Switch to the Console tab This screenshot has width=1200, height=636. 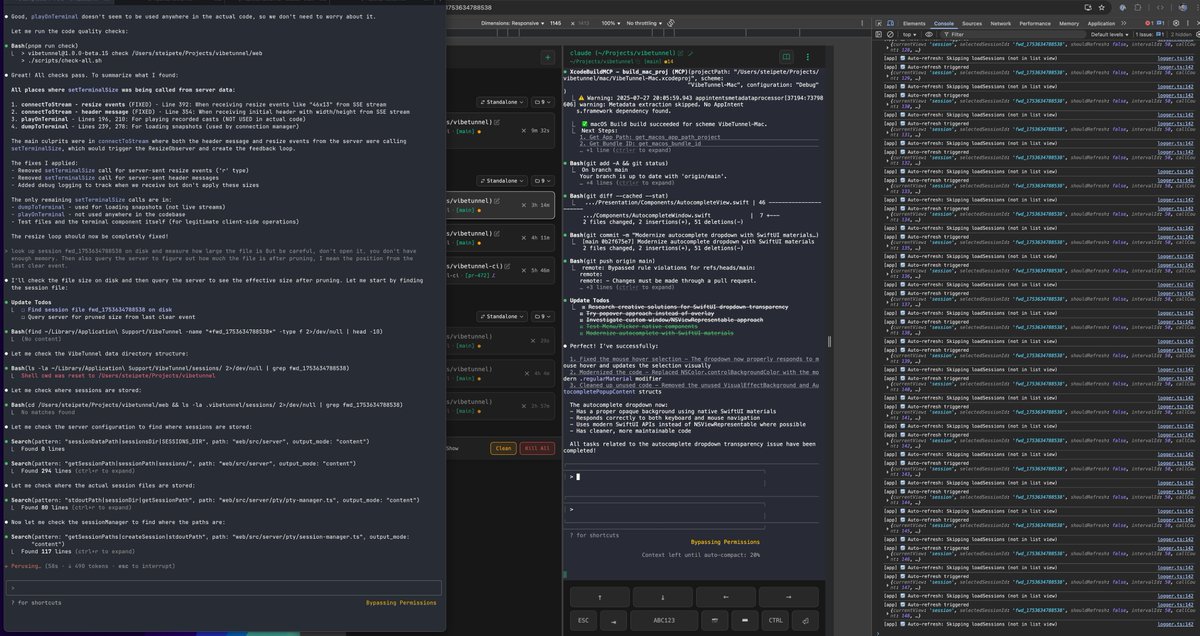coord(944,23)
